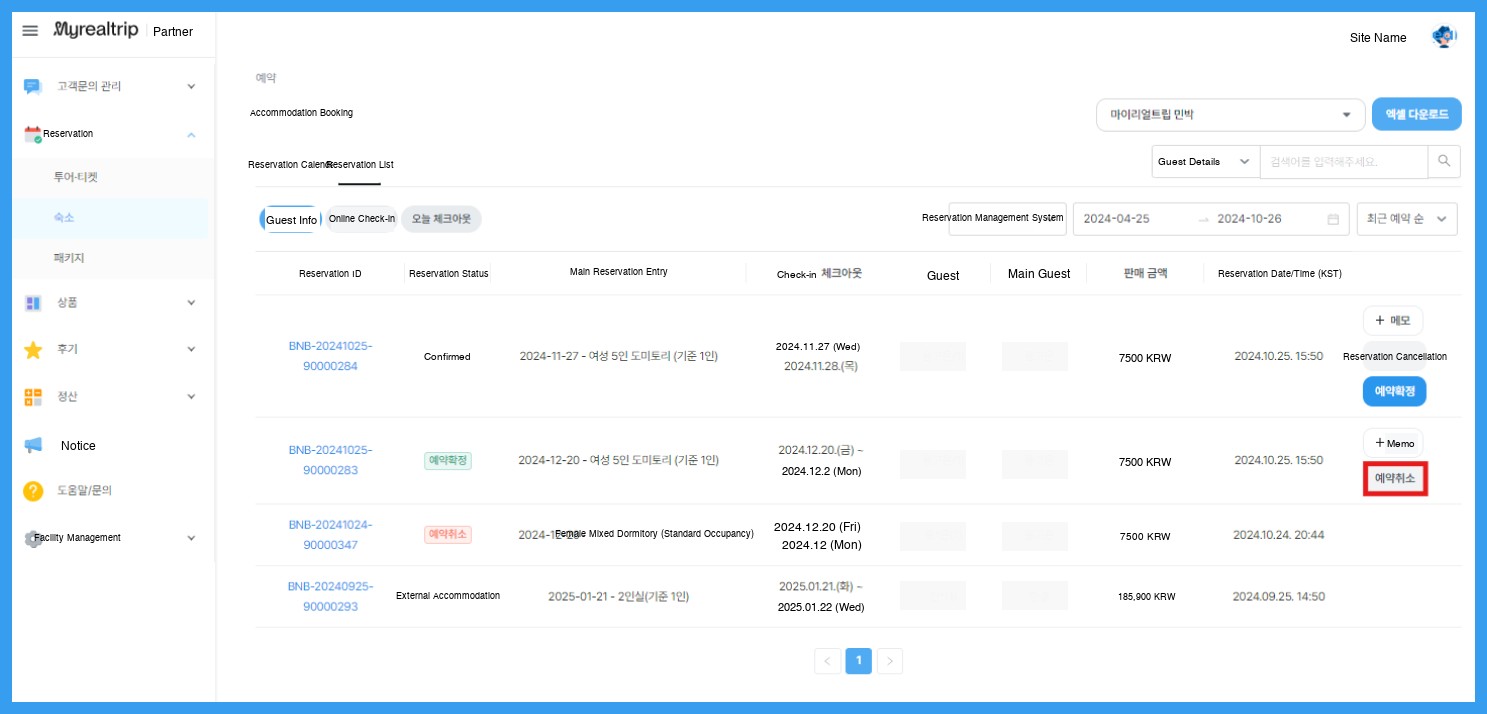
Task: Open Notice in the sidebar
Action: pos(78,446)
